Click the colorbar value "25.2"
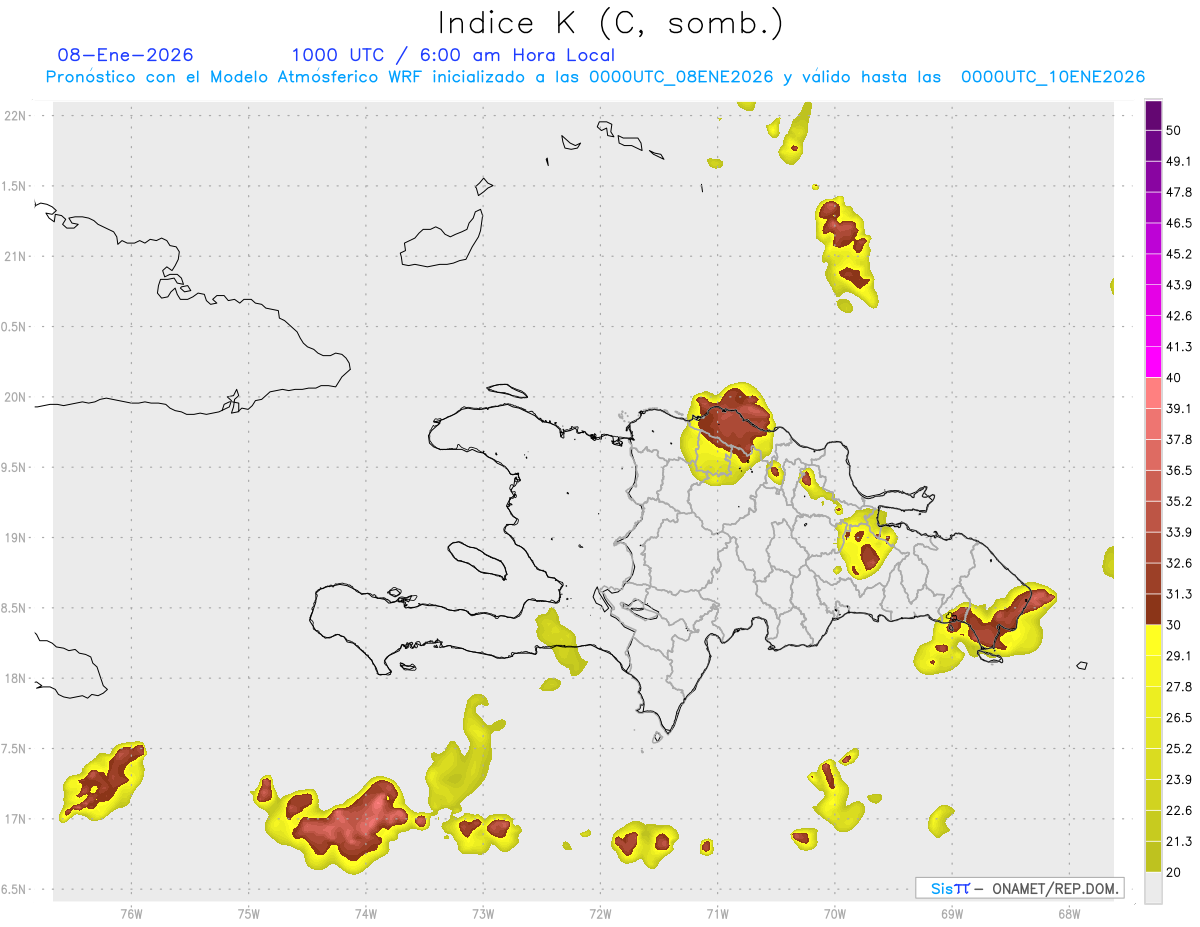The width and height of the screenshot is (1200, 927). [1179, 750]
